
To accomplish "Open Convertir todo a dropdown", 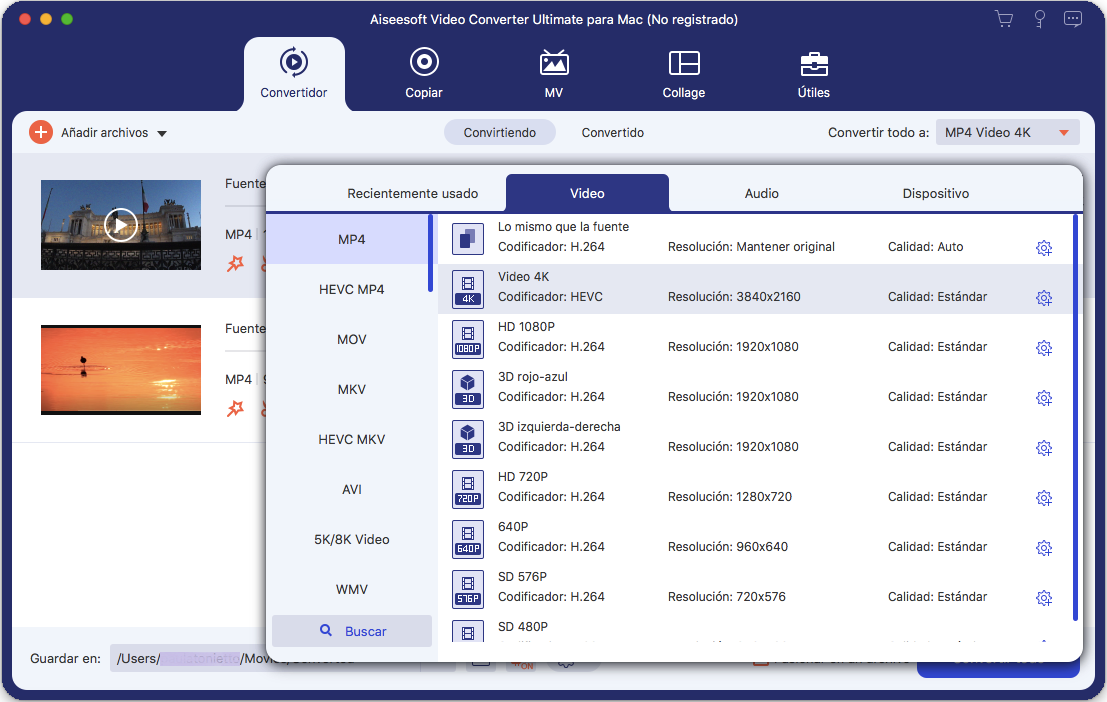I will tap(1007, 132).
